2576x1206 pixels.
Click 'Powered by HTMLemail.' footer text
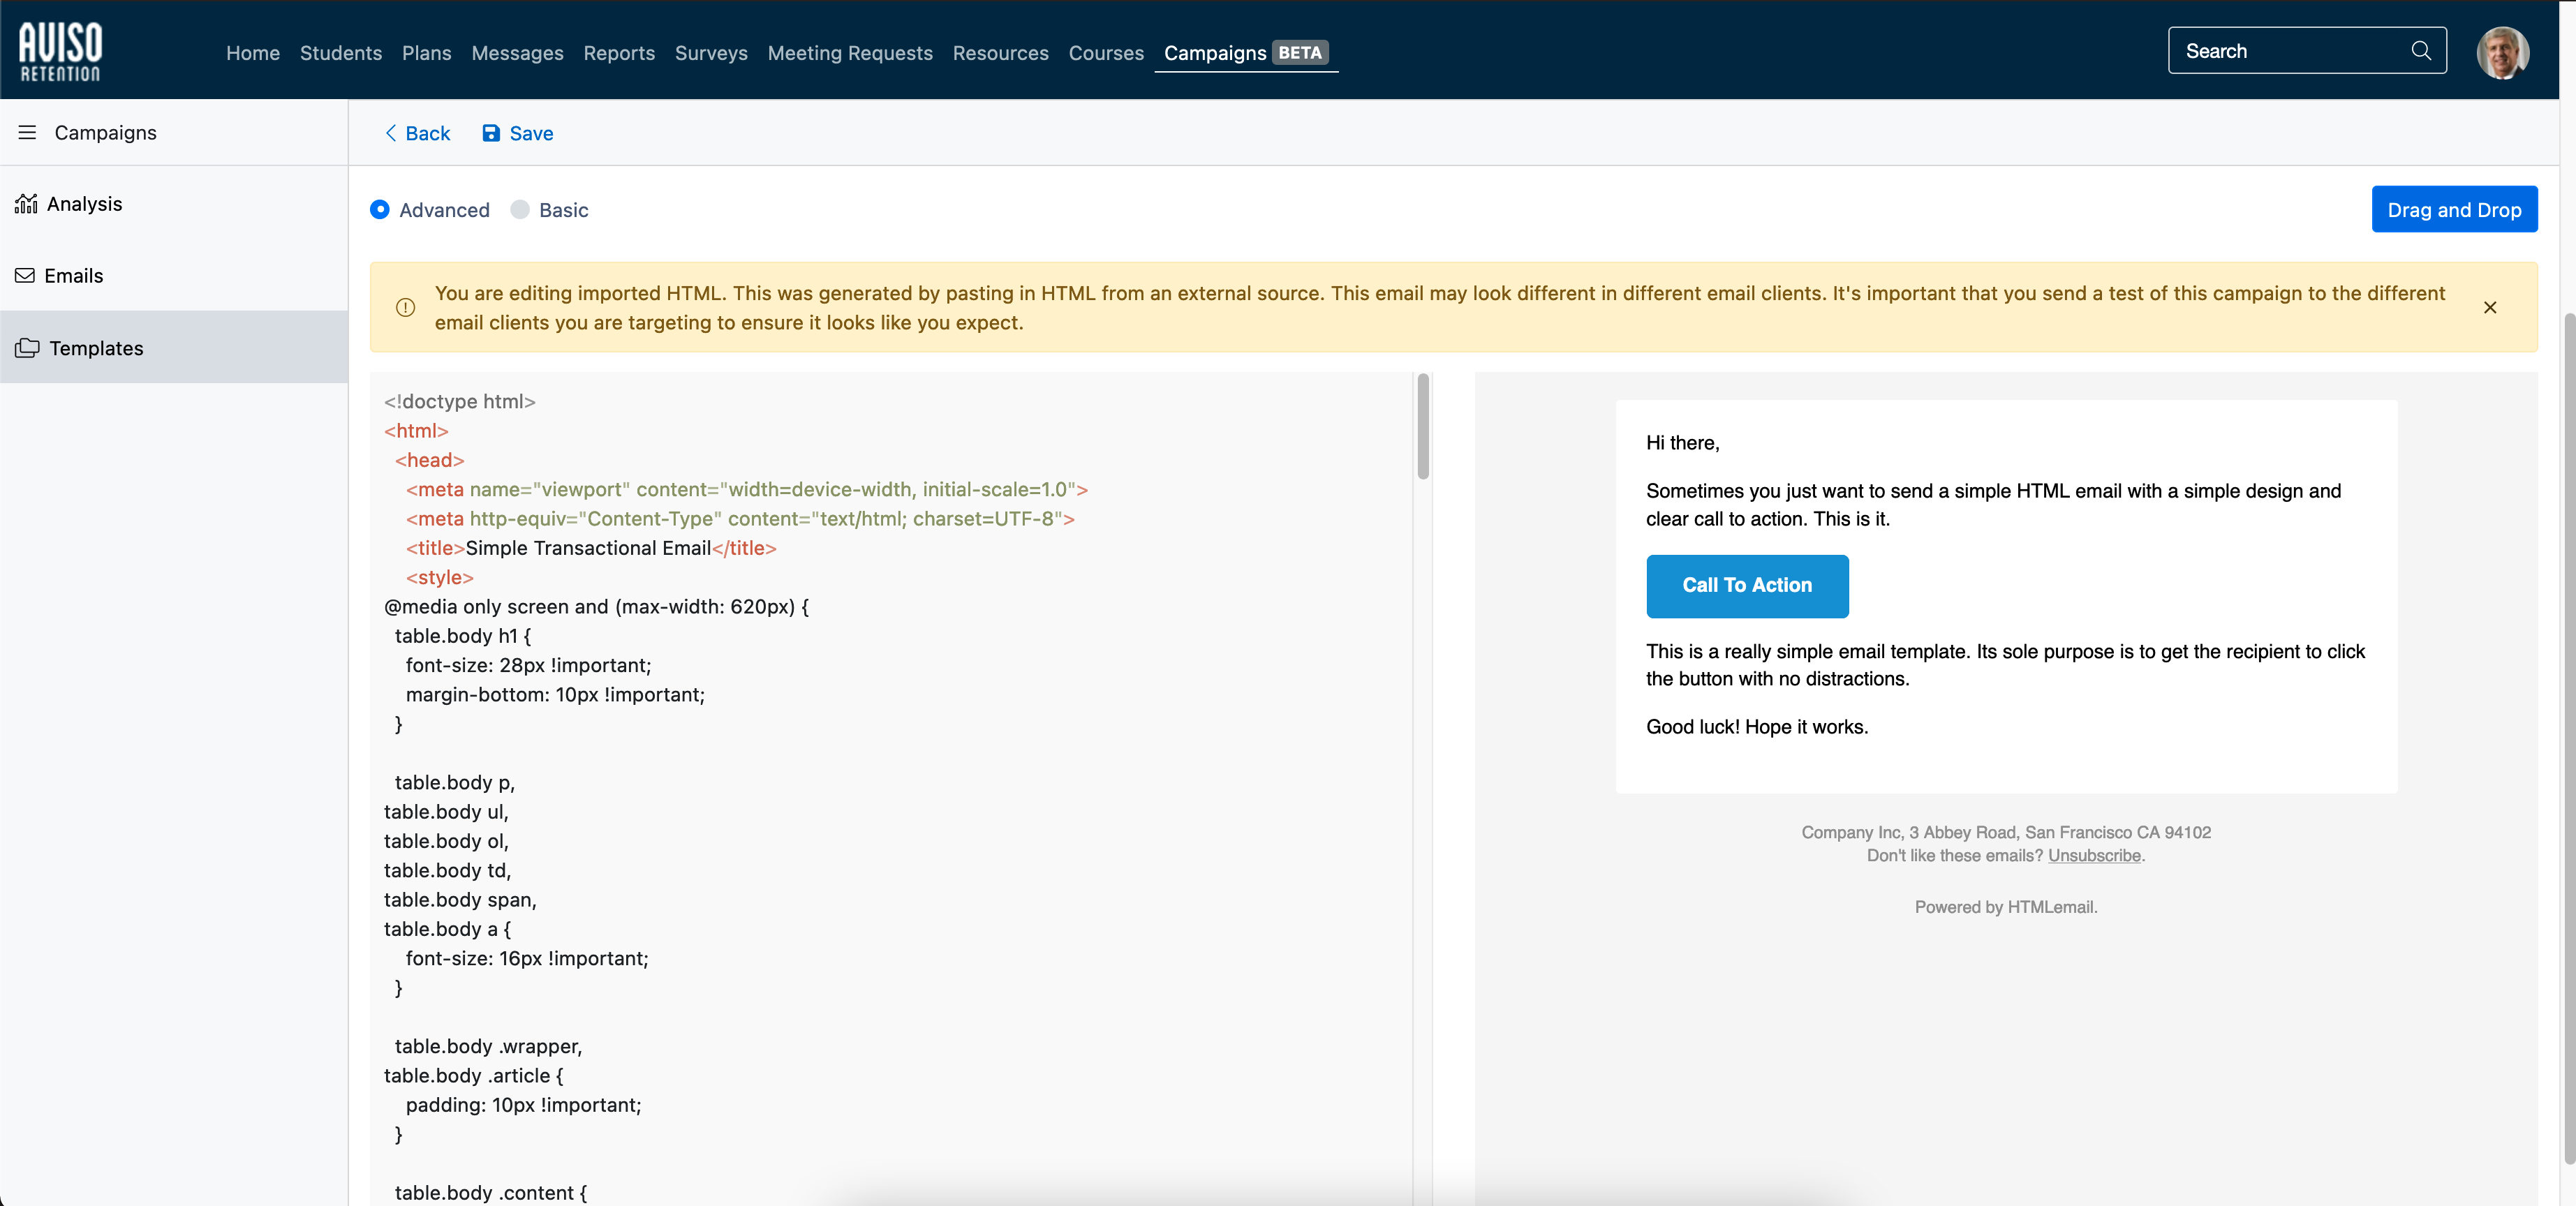2006,907
